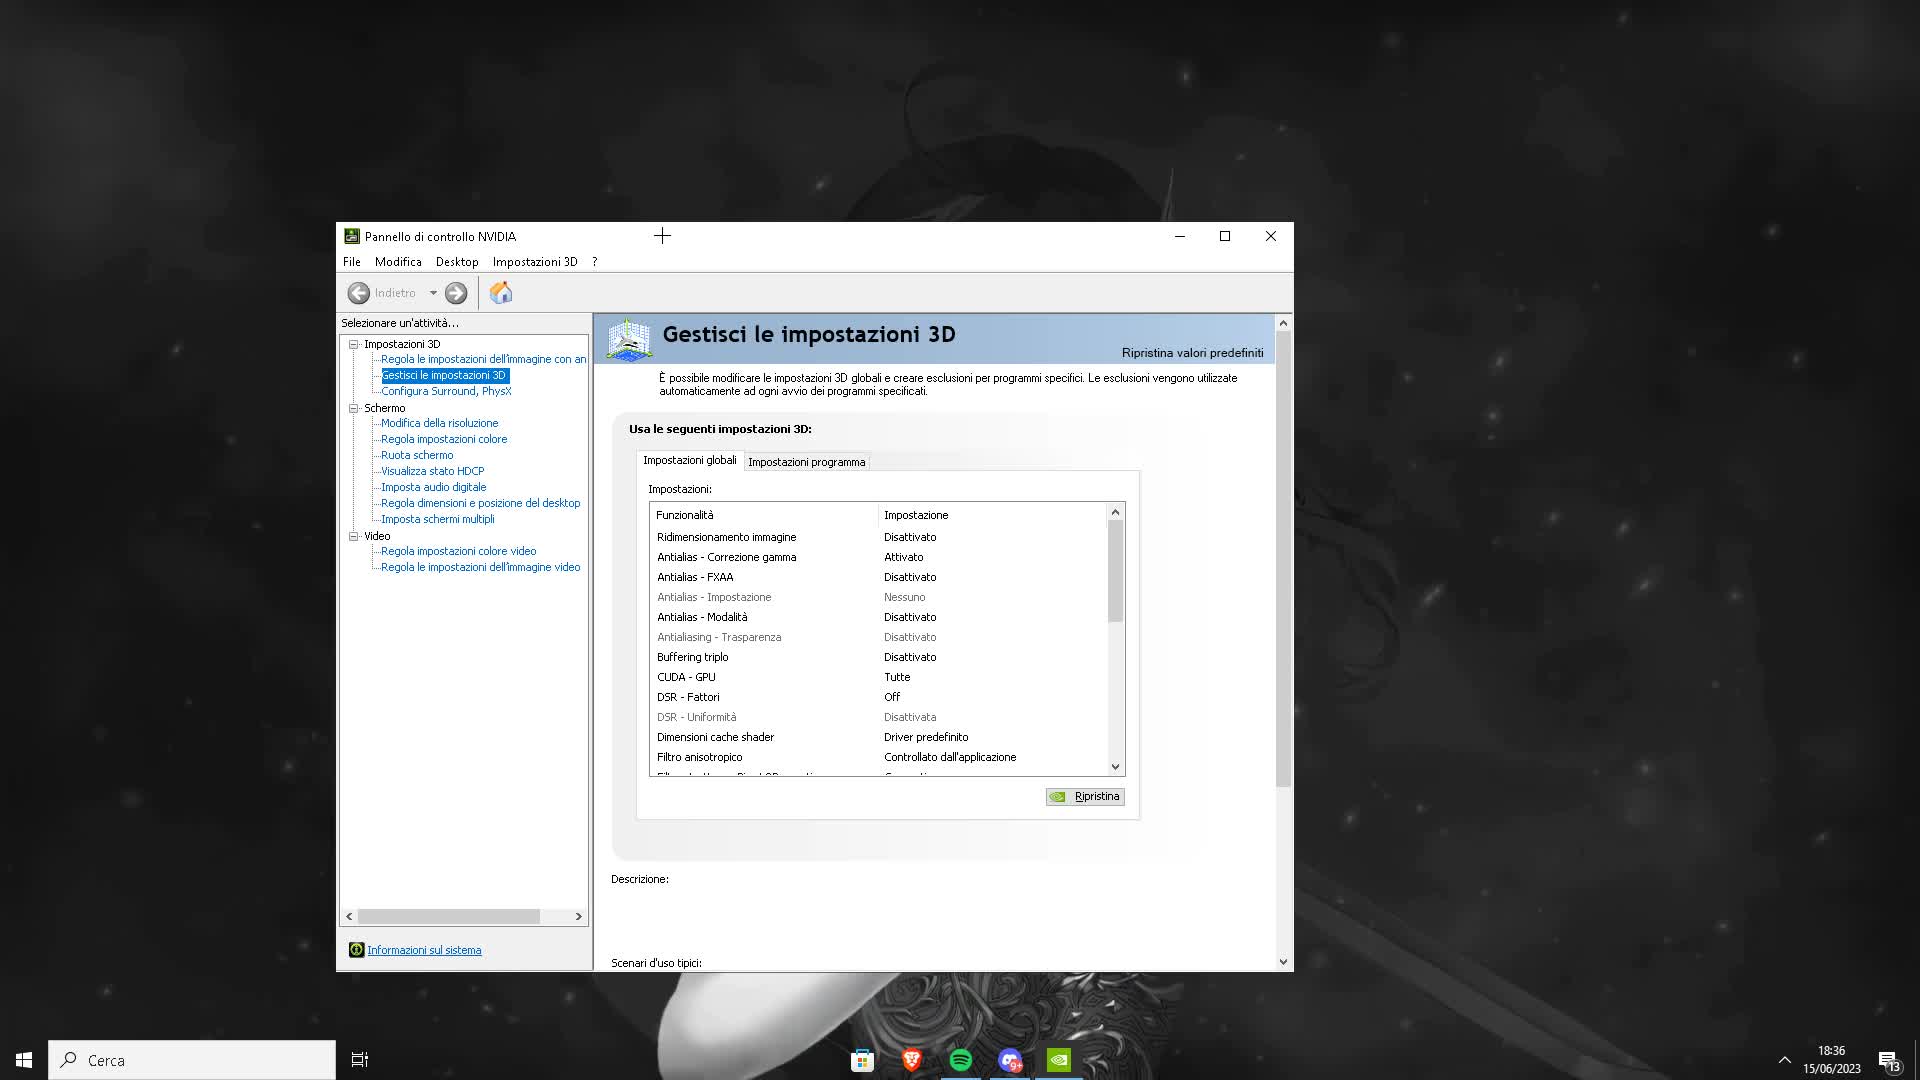1920x1080 pixels.
Task: Open Brave browser from the taskbar
Action: point(911,1060)
